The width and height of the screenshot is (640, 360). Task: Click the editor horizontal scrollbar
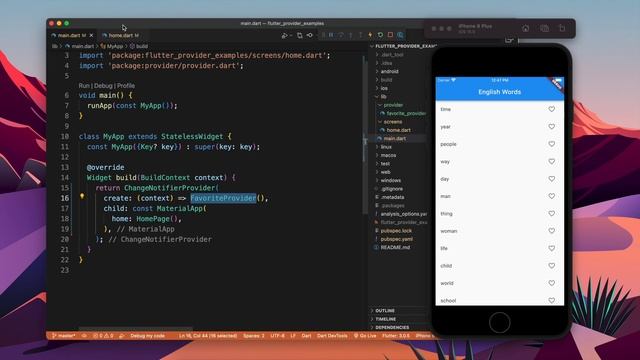pyautogui.click(x=135, y=329)
